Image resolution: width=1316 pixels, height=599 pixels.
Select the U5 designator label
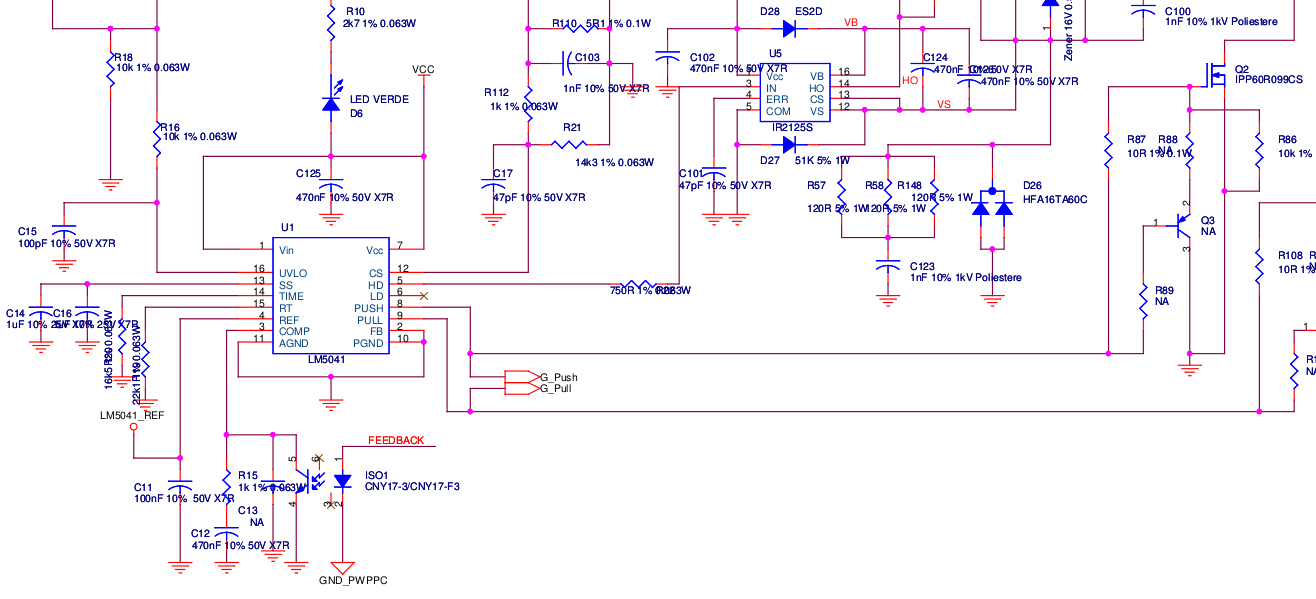click(775, 52)
